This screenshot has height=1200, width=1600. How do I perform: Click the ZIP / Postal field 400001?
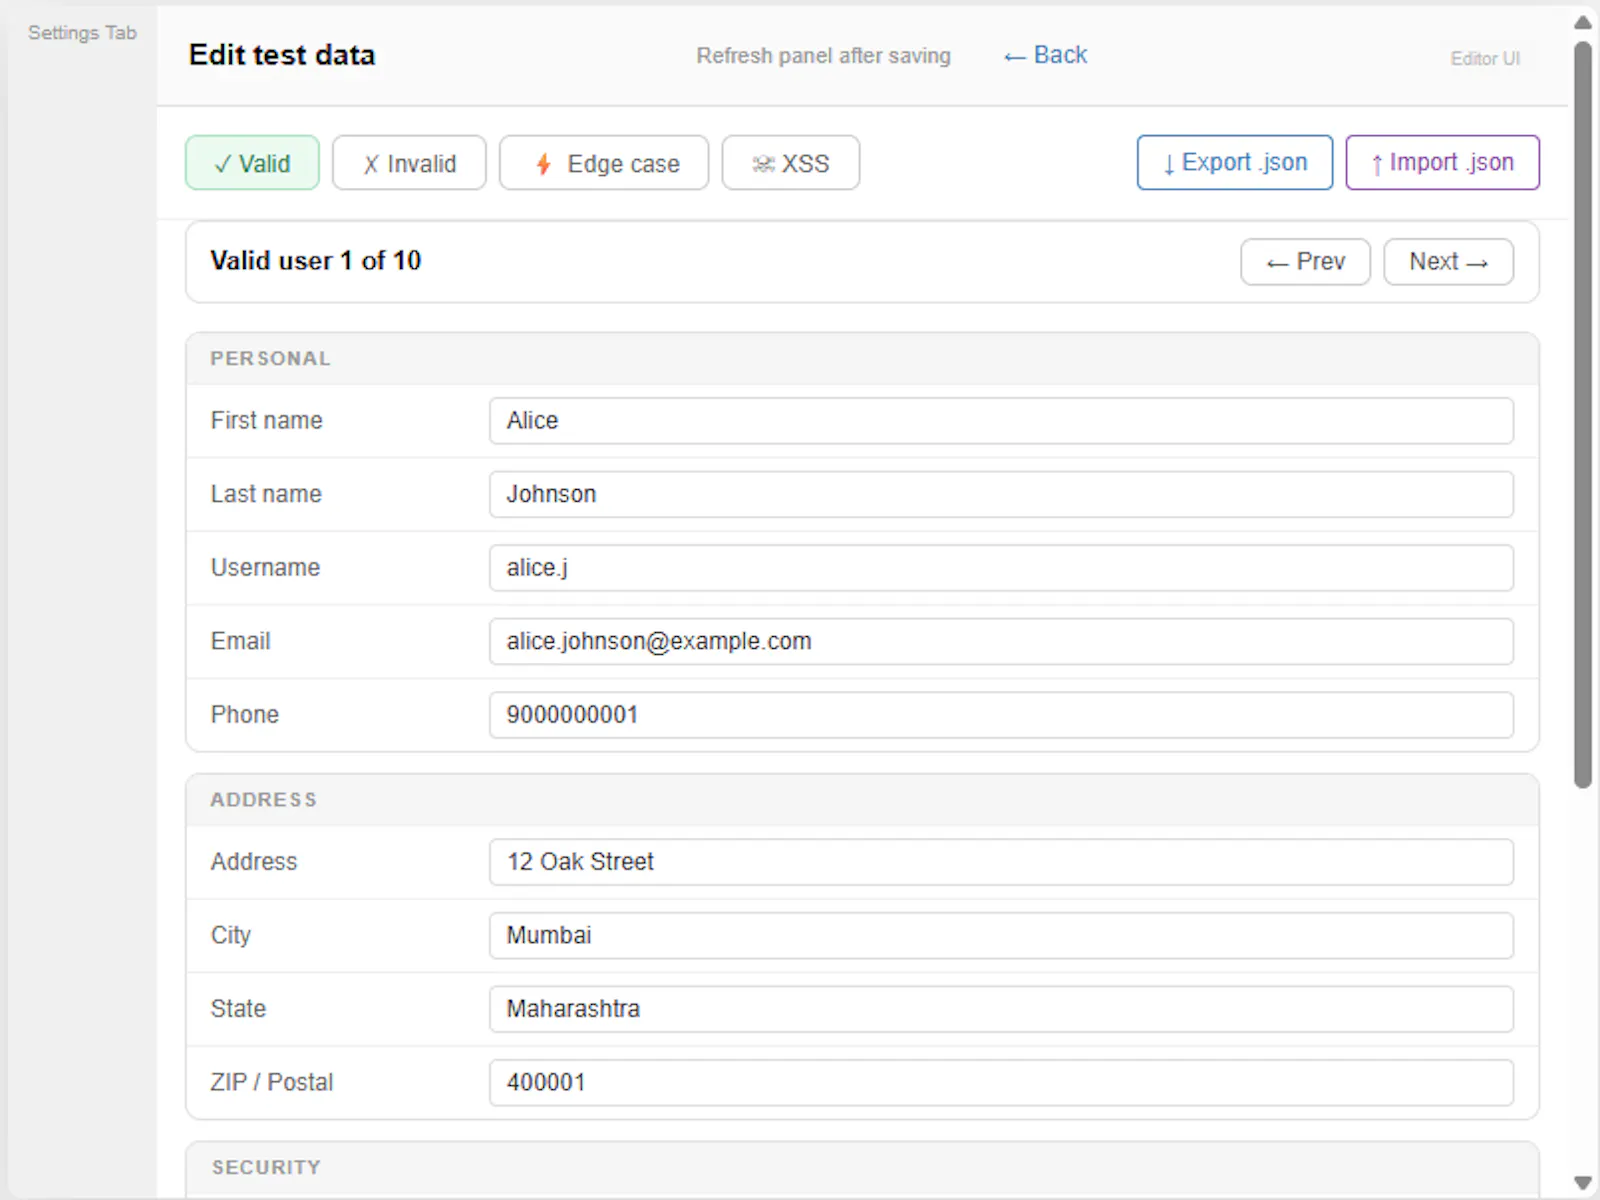point(1001,1082)
